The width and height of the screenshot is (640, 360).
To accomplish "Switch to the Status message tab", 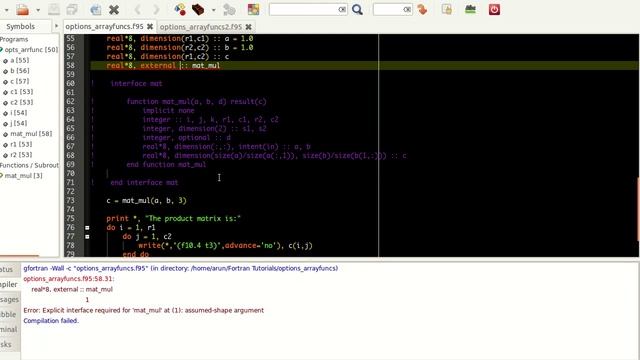I will (7, 270).
